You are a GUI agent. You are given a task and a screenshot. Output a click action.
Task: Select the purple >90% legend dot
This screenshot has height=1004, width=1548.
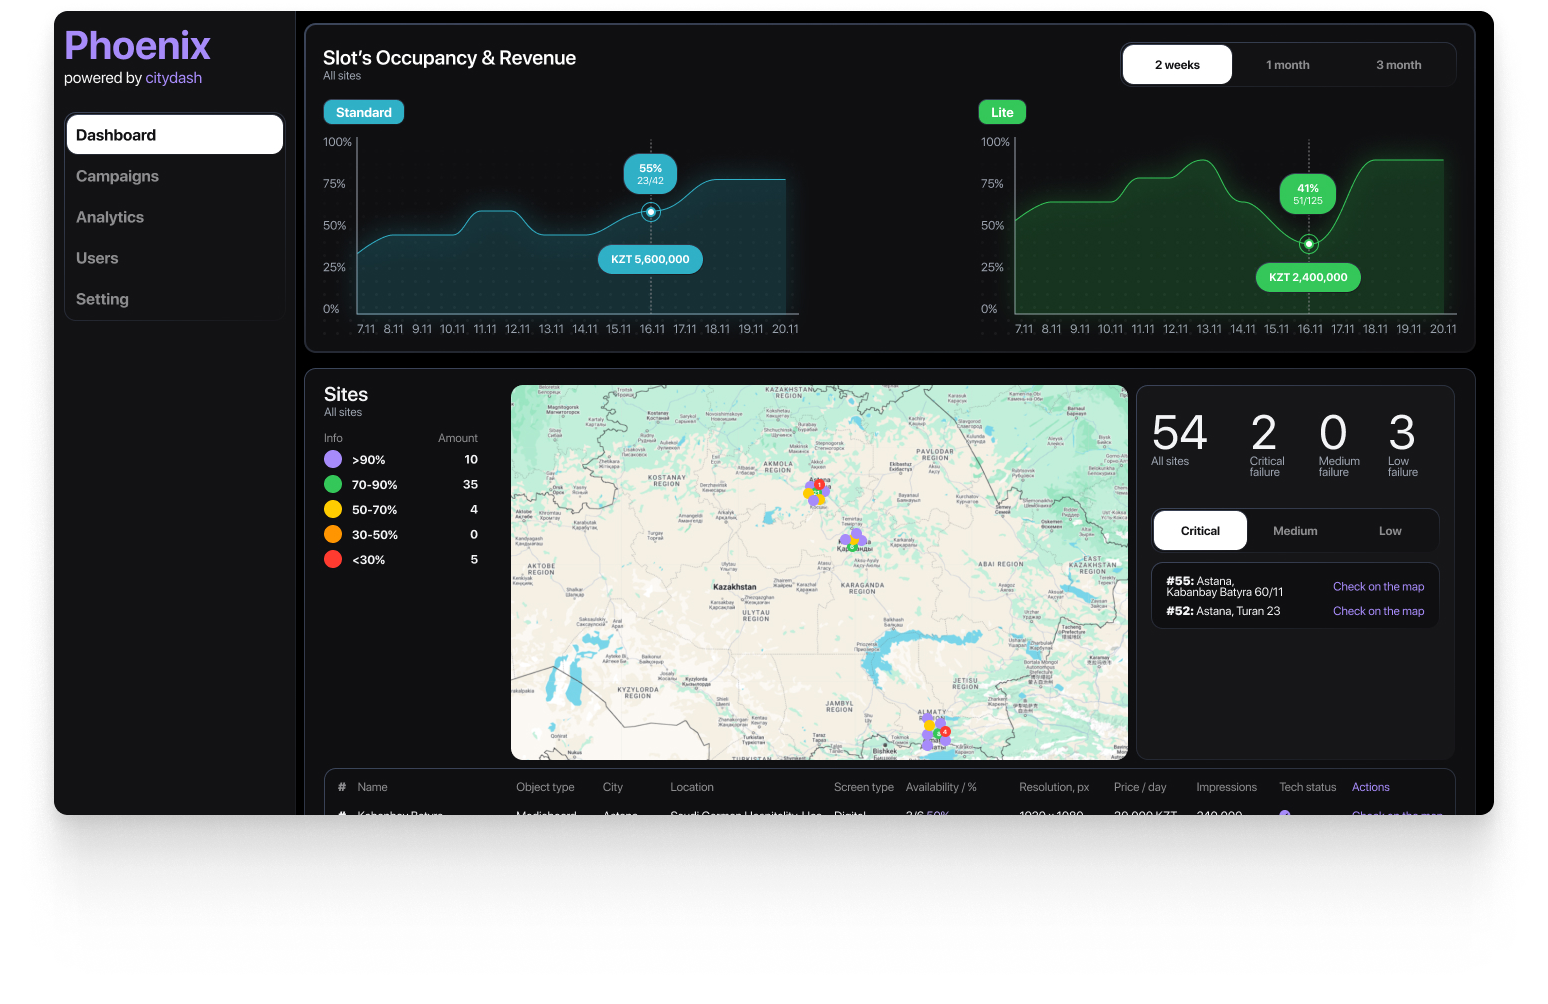pos(333,459)
